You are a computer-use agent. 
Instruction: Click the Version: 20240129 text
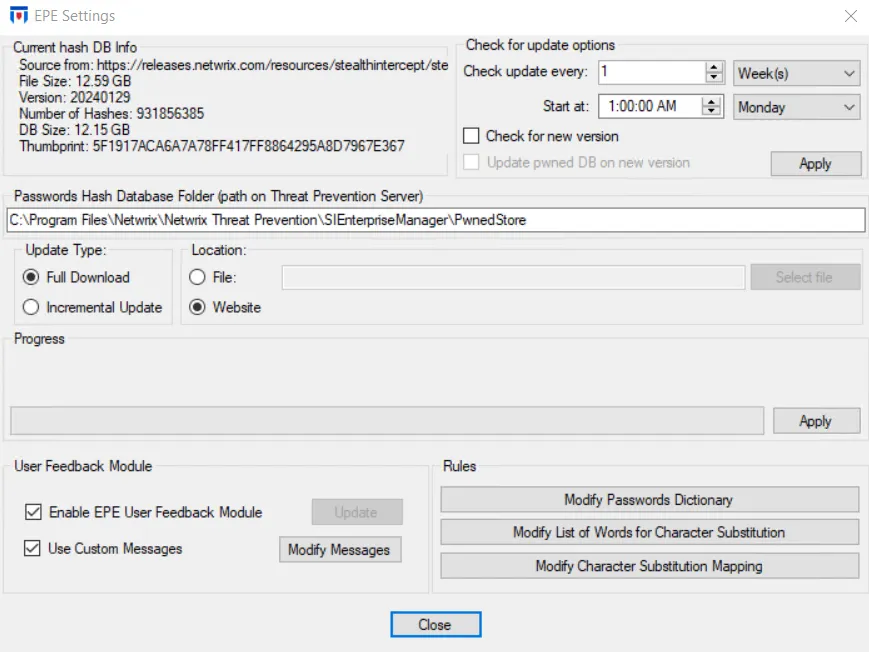point(75,98)
